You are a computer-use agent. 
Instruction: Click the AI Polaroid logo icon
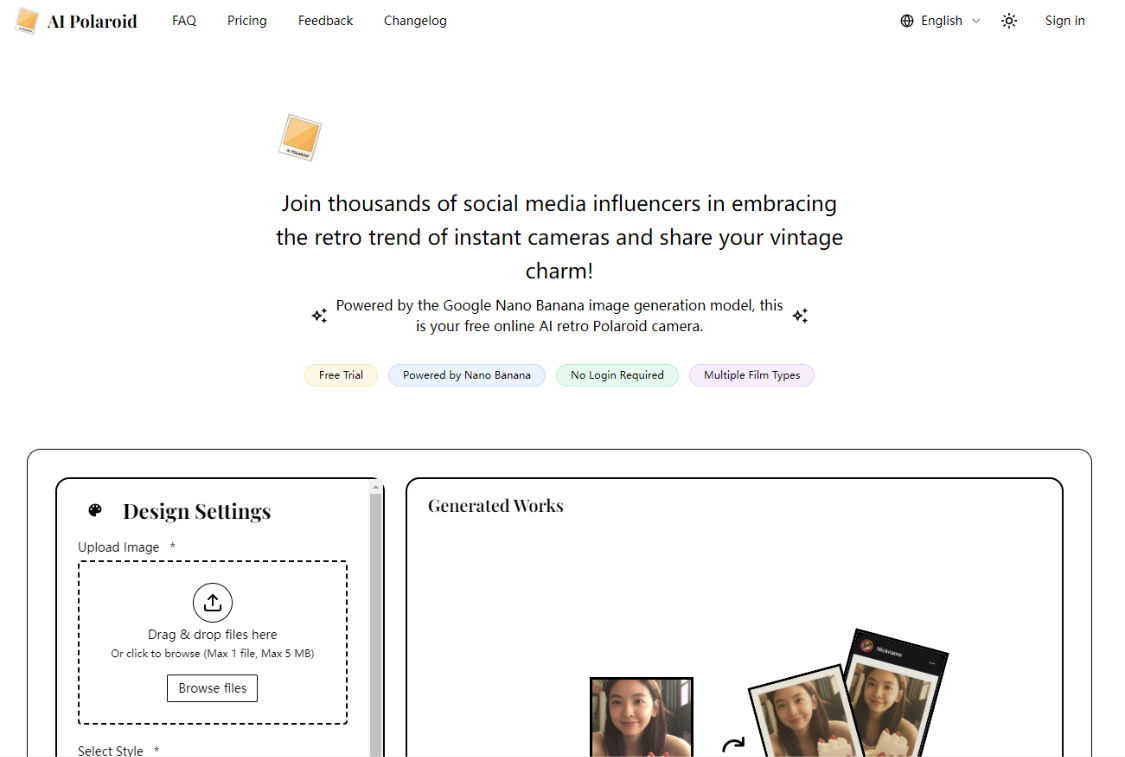25,20
